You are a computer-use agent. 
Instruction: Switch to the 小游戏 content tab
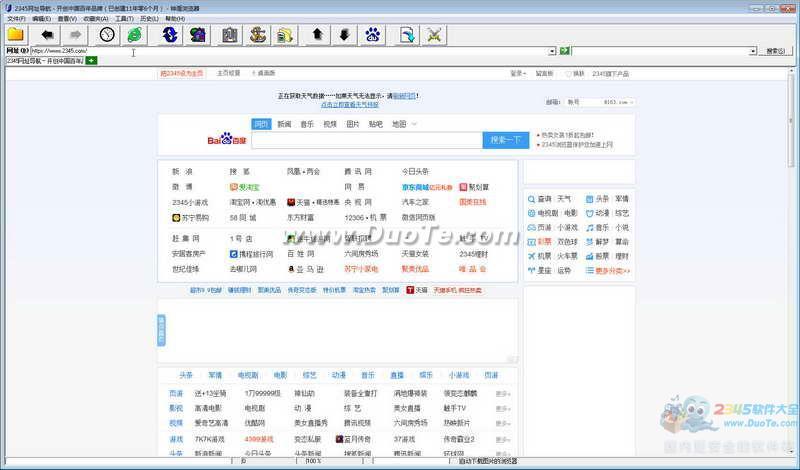pyautogui.click(x=459, y=375)
